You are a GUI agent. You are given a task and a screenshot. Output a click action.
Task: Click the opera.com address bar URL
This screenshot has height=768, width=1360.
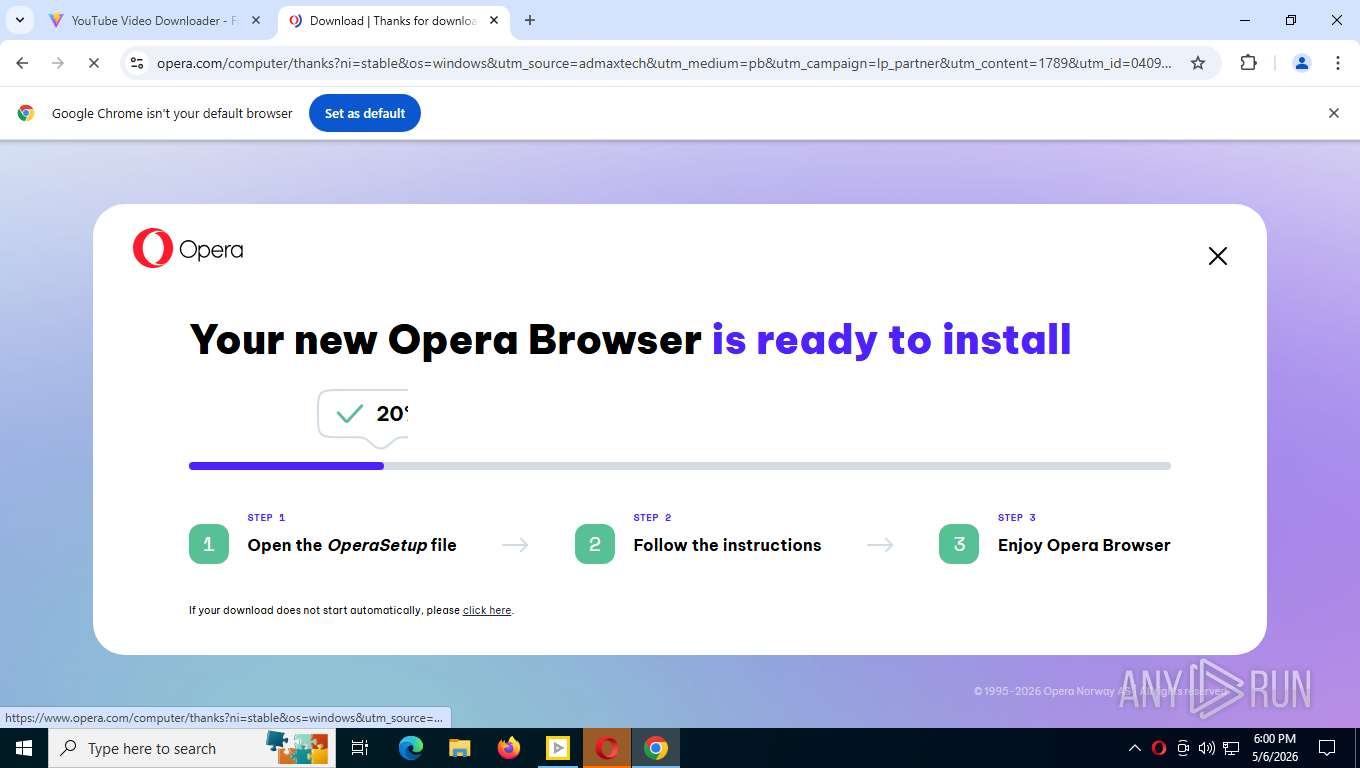[x=664, y=63]
